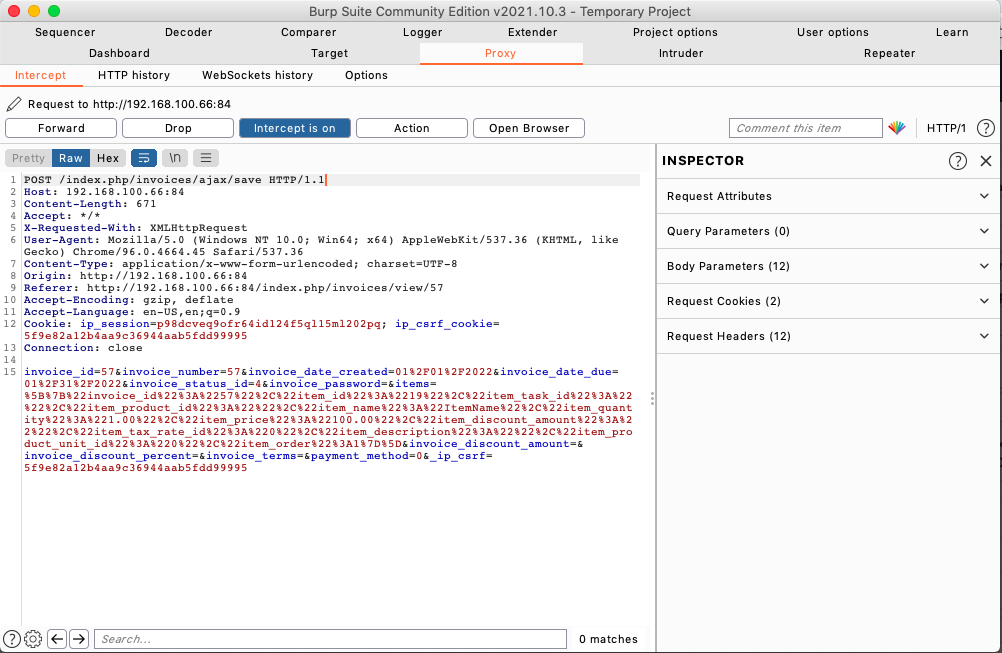Open Inspector help question mark icon
The image size is (1002, 653).
coord(957,161)
